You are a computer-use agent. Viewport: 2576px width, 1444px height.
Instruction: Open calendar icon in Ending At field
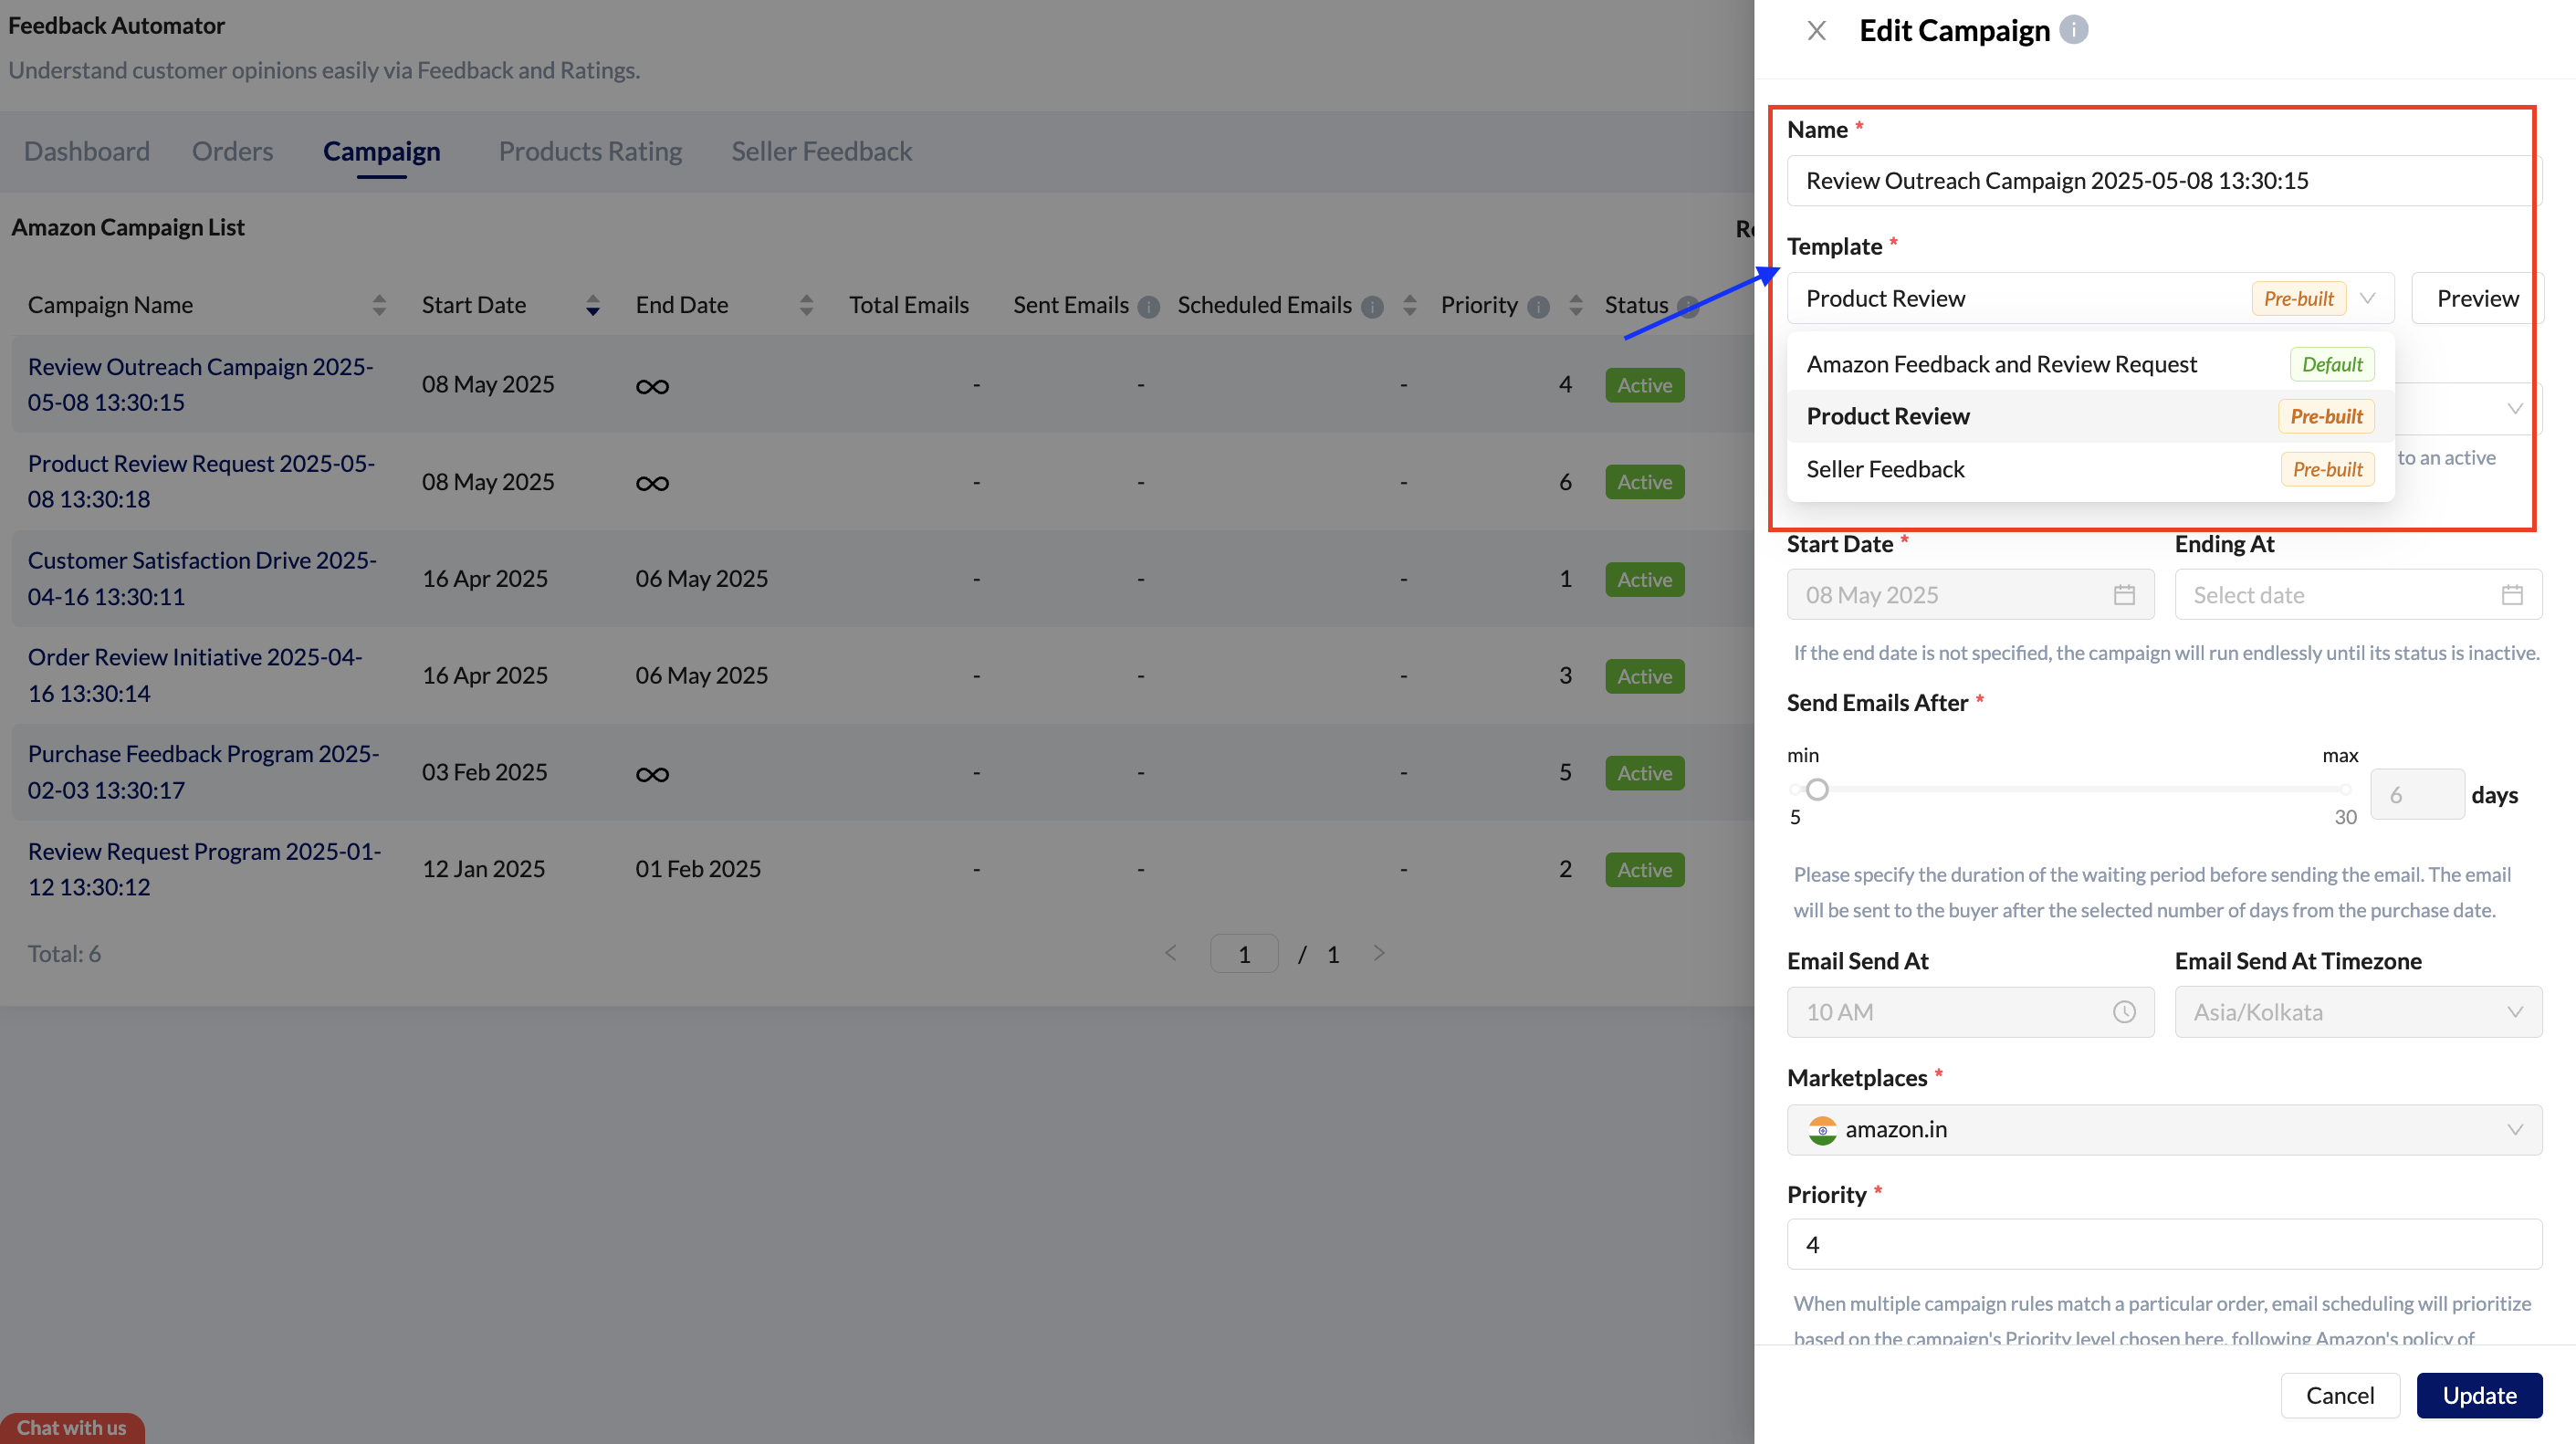coord(2511,595)
